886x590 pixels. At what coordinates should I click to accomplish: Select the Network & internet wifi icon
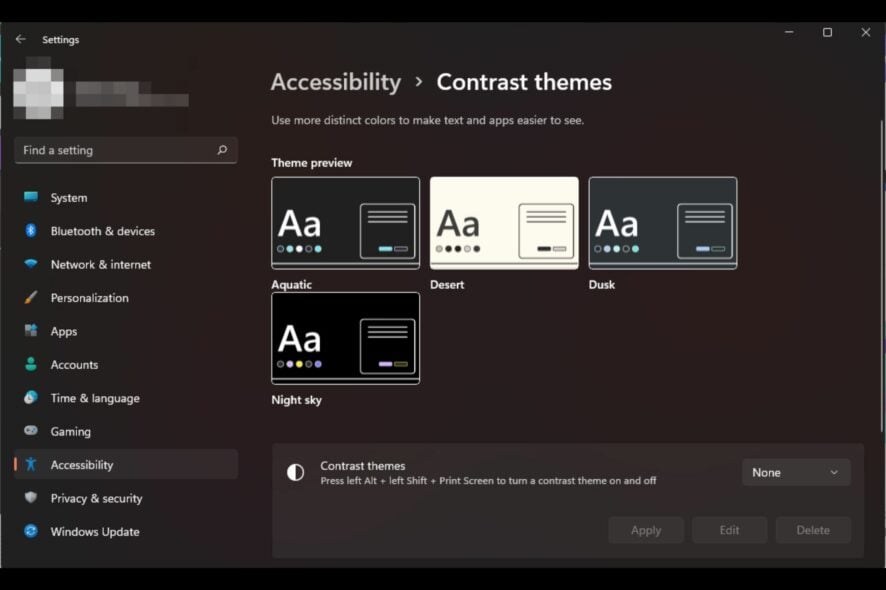tap(31, 264)
